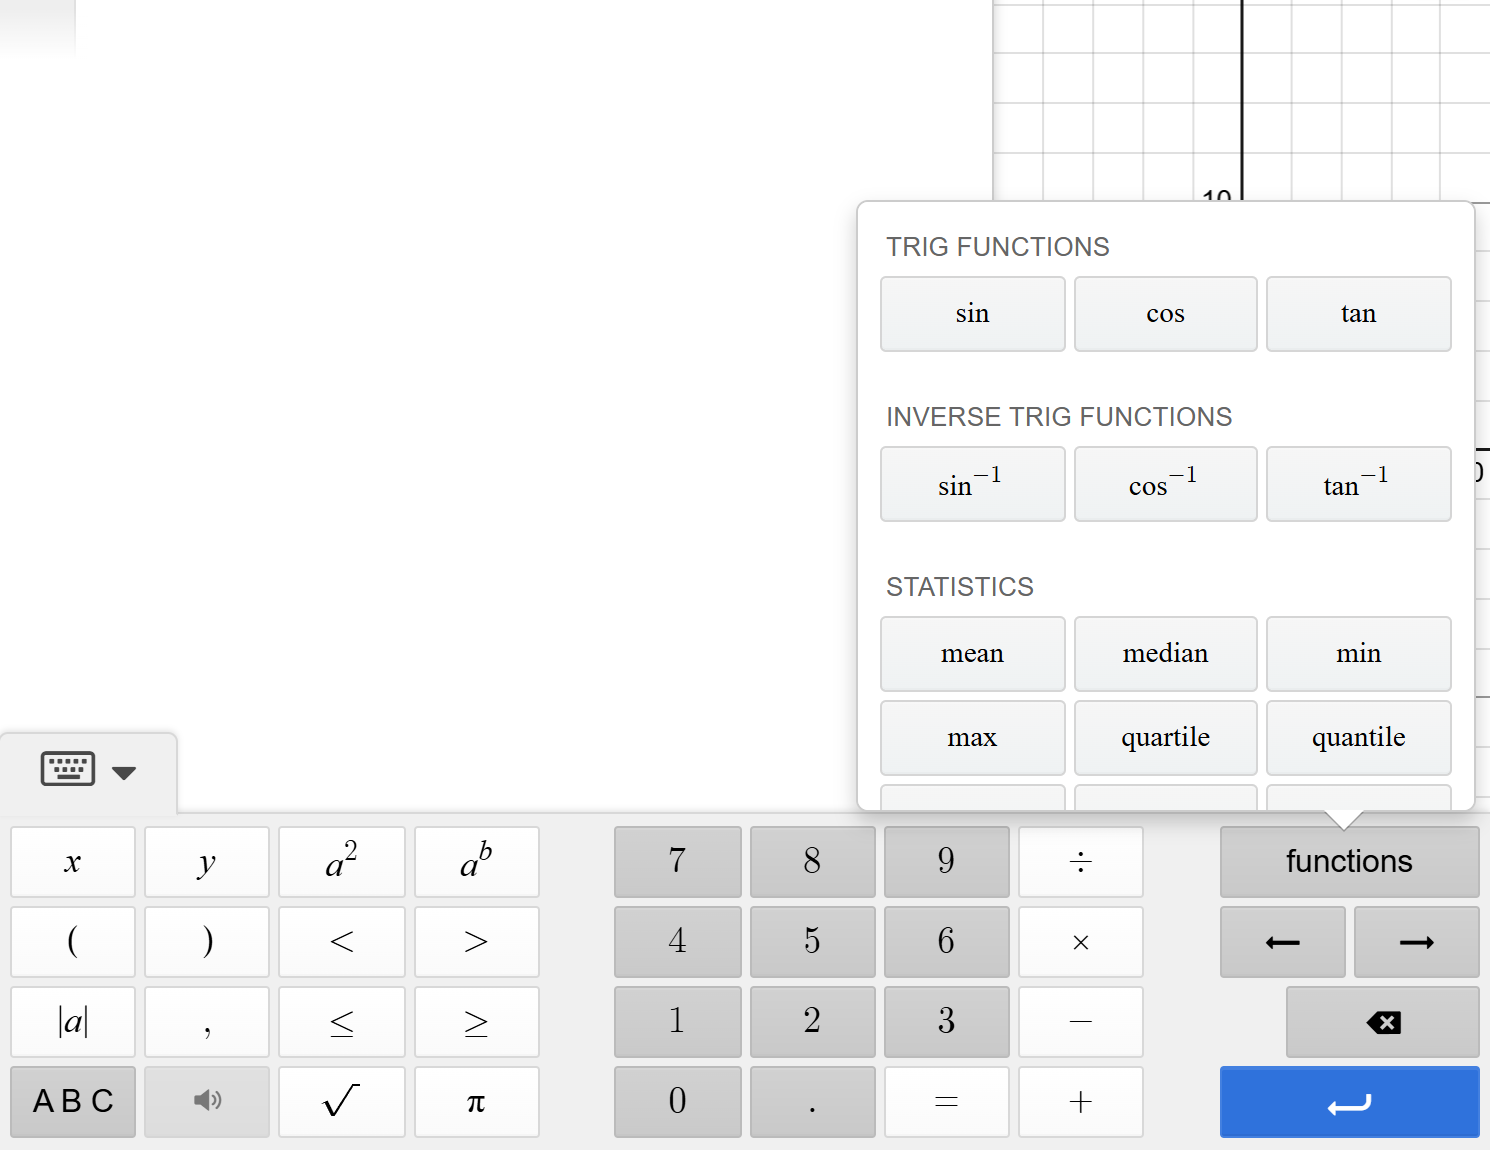The image size is (1490, 1150).
Task: Insert the quantile statistics function
Action: coord(1357,737)
